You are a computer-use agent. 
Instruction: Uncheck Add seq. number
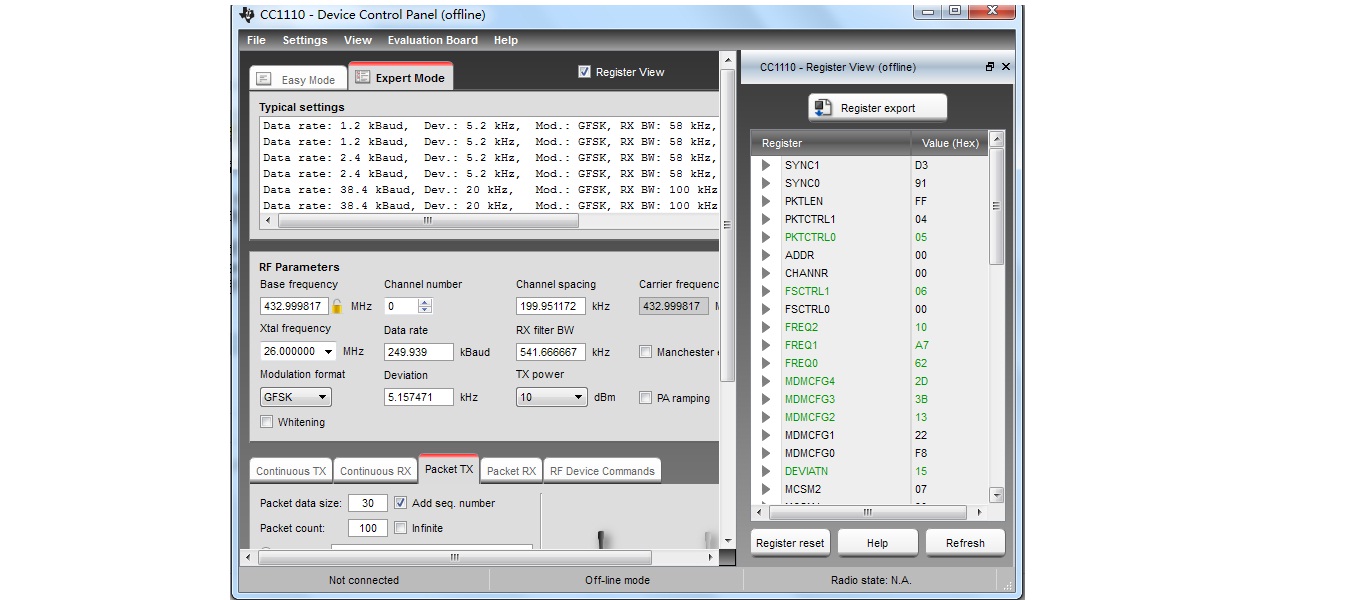(401, 503)
